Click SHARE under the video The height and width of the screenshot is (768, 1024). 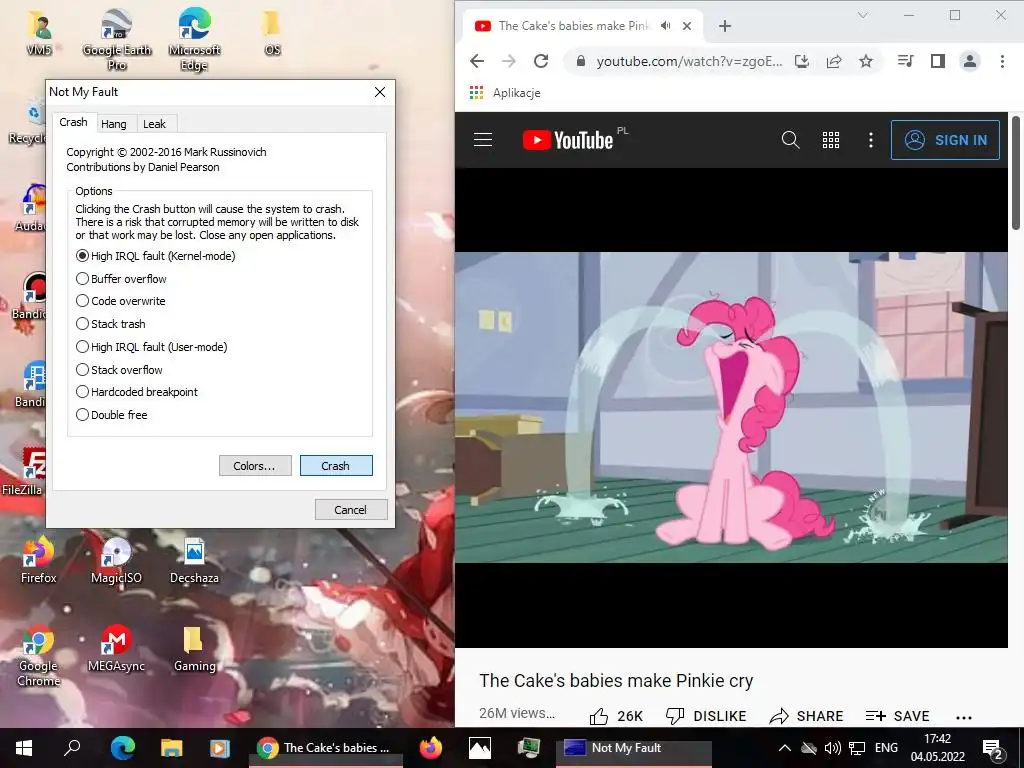pos(807,716)
